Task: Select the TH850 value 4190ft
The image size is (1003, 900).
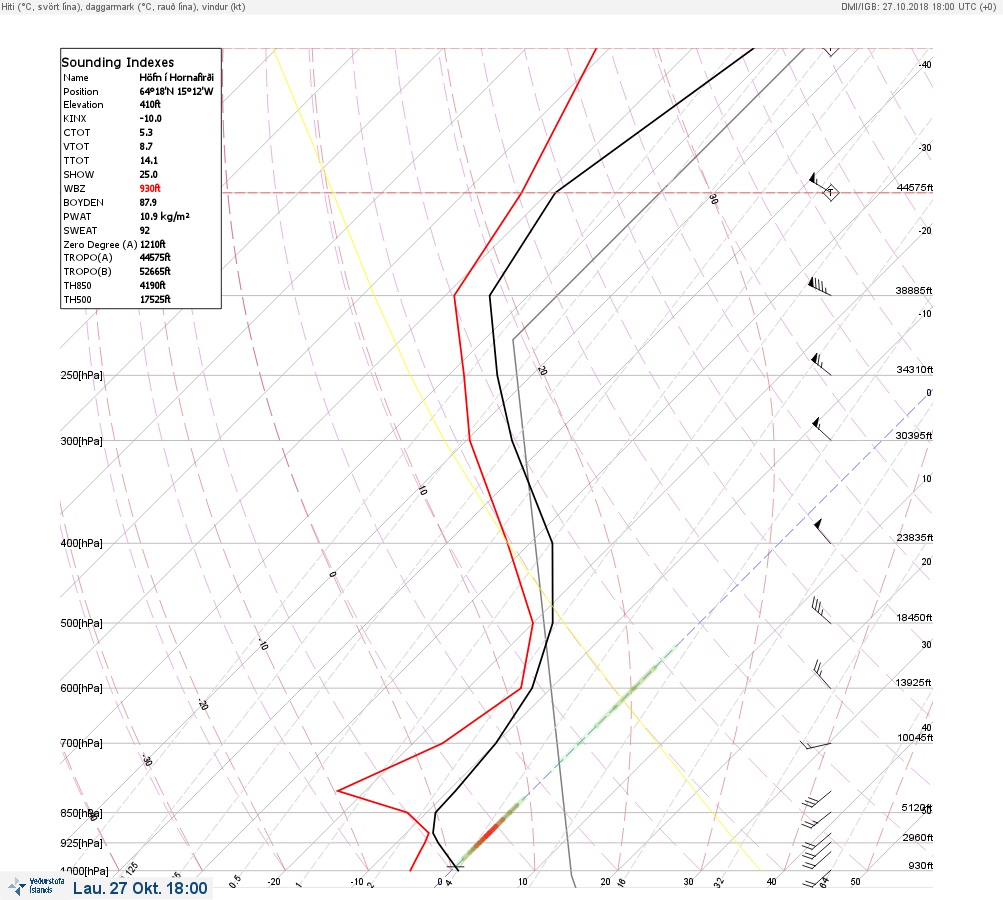Action: click(152, 285)
